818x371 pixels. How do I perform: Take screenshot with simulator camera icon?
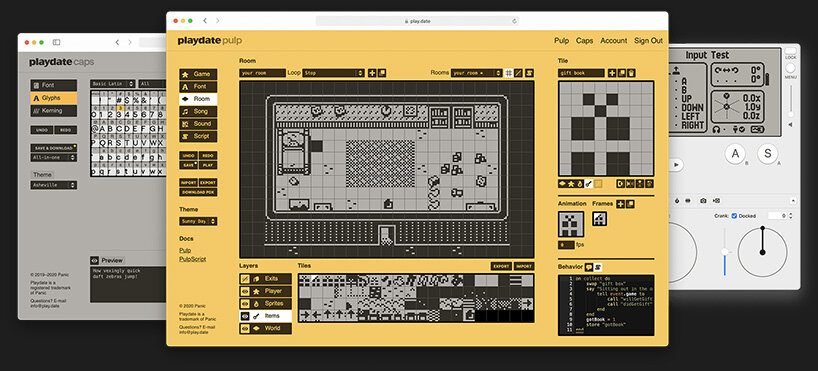pos(704,201)
